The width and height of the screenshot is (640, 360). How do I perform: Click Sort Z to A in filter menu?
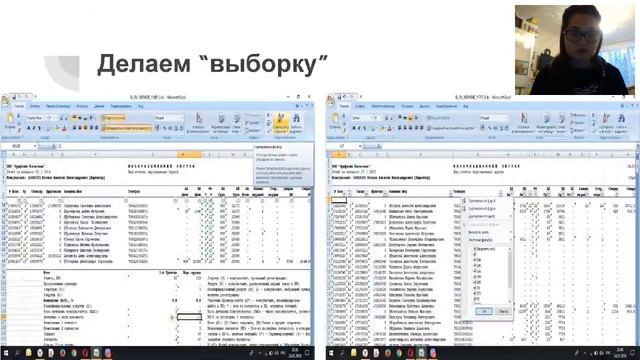pos(482,209)
